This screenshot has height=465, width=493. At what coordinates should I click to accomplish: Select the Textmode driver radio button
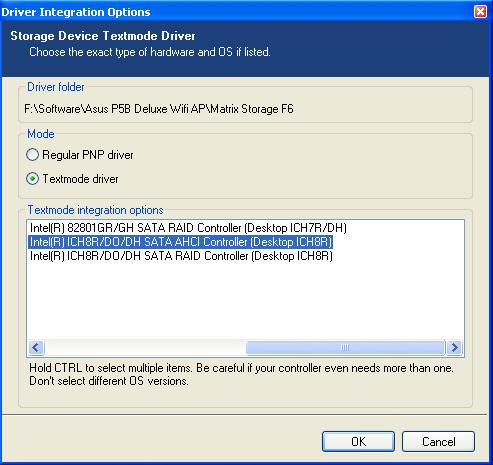coord(32,179)
